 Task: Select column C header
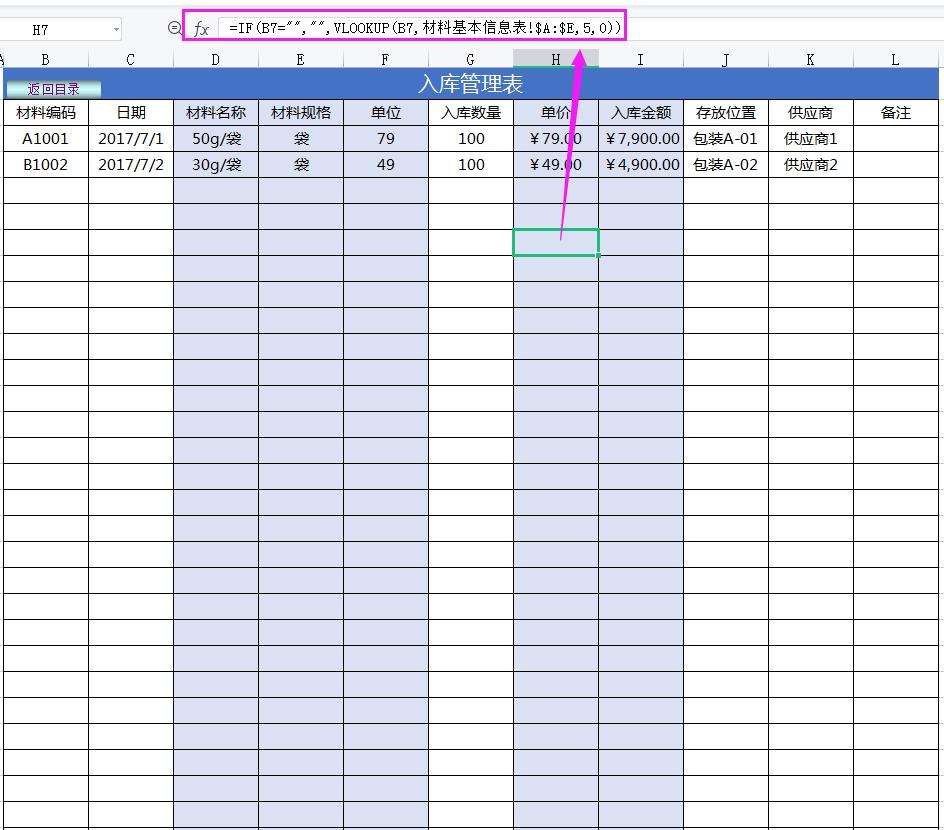coord(131,60)
